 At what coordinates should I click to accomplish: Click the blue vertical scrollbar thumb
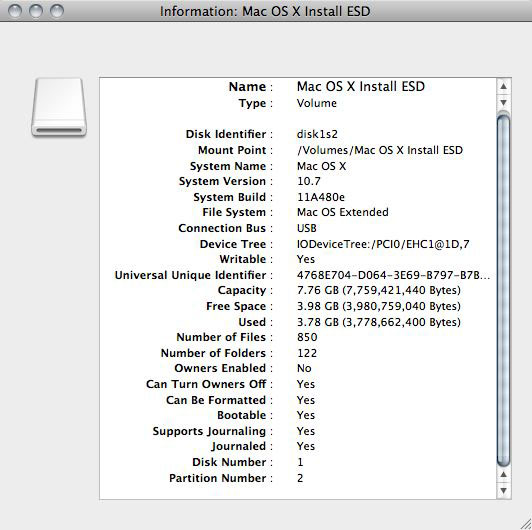point(504,290)
